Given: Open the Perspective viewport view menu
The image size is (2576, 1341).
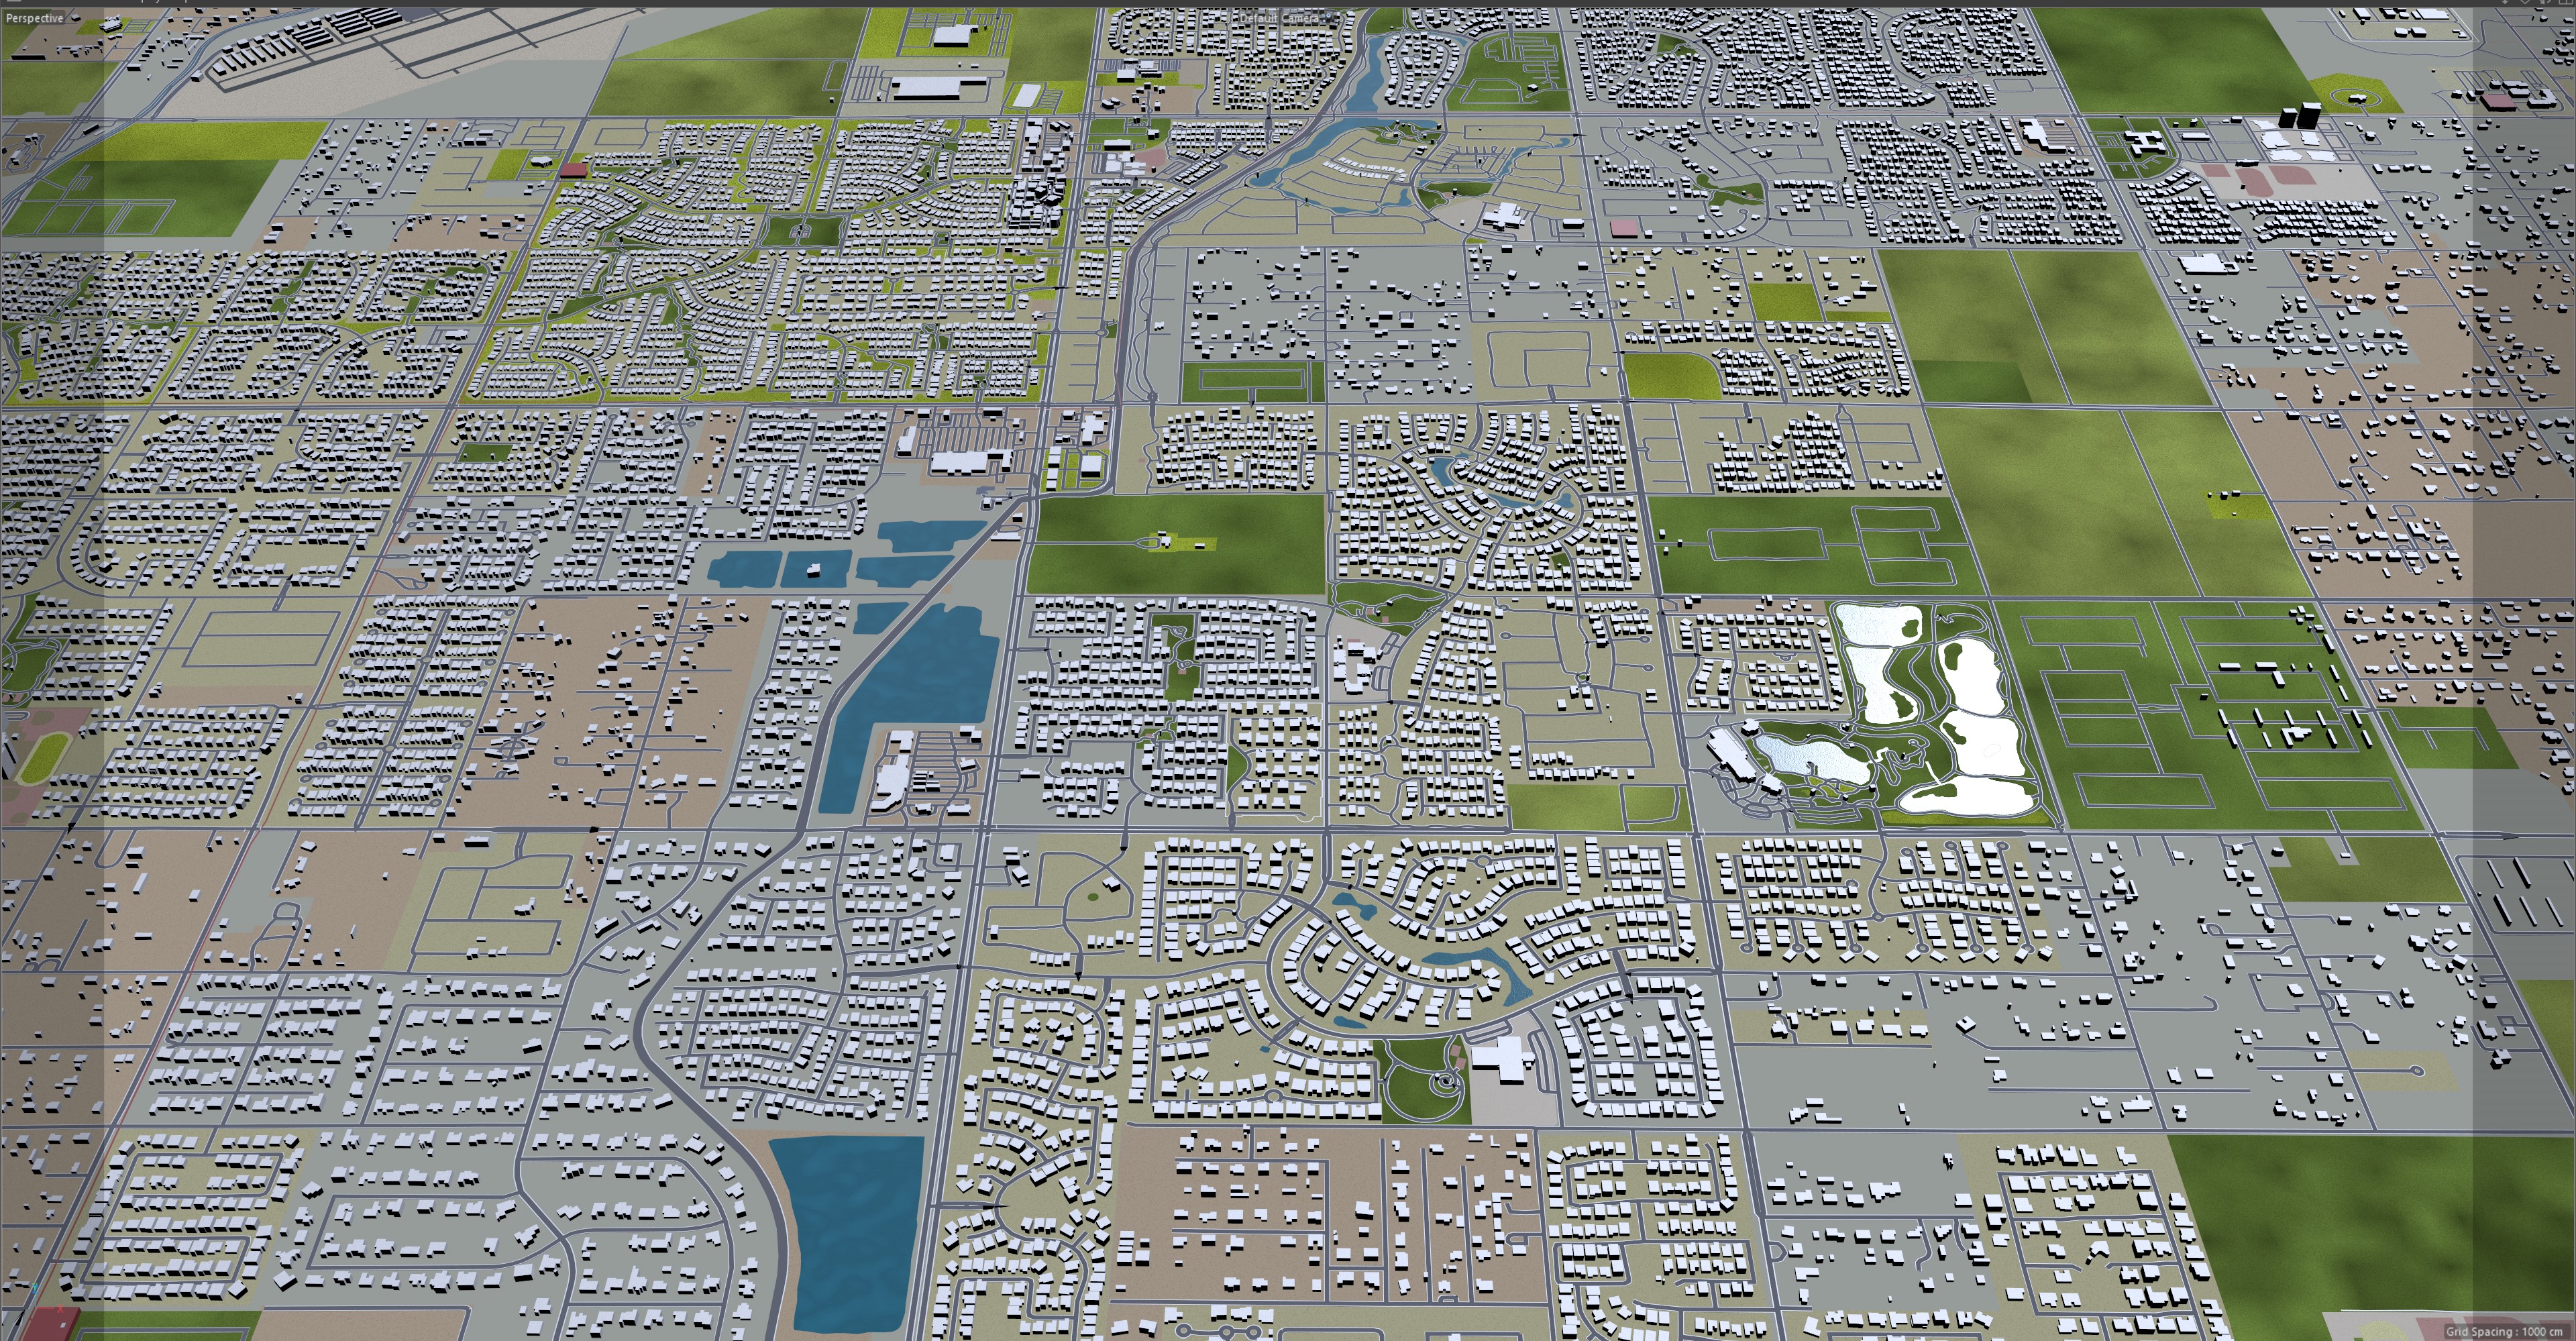Looking at the screenshot, I should pyautogui.click(x=34, y=18).
